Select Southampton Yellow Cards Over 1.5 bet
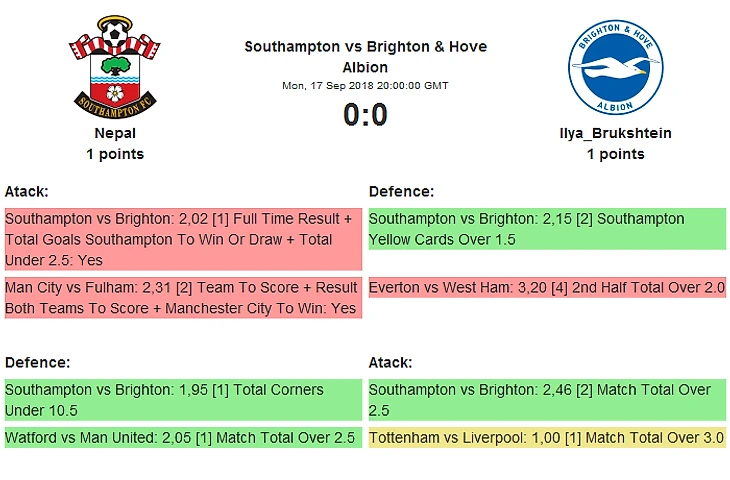The height and width of the screenshot is (480, 730). point(547,229)
